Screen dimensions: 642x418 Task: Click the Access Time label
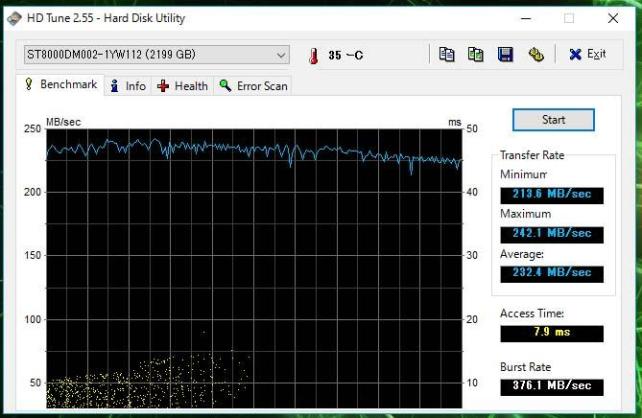coord(532,314)
